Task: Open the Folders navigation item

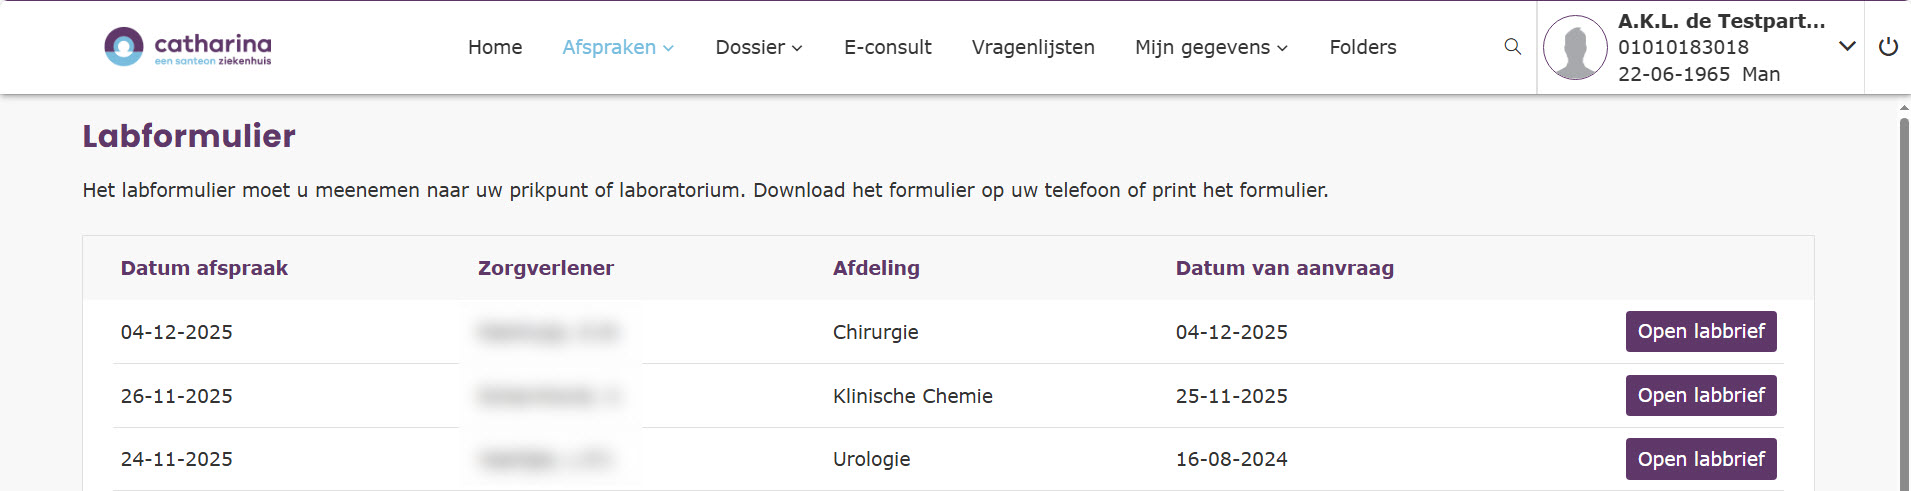Action: 1362,47
